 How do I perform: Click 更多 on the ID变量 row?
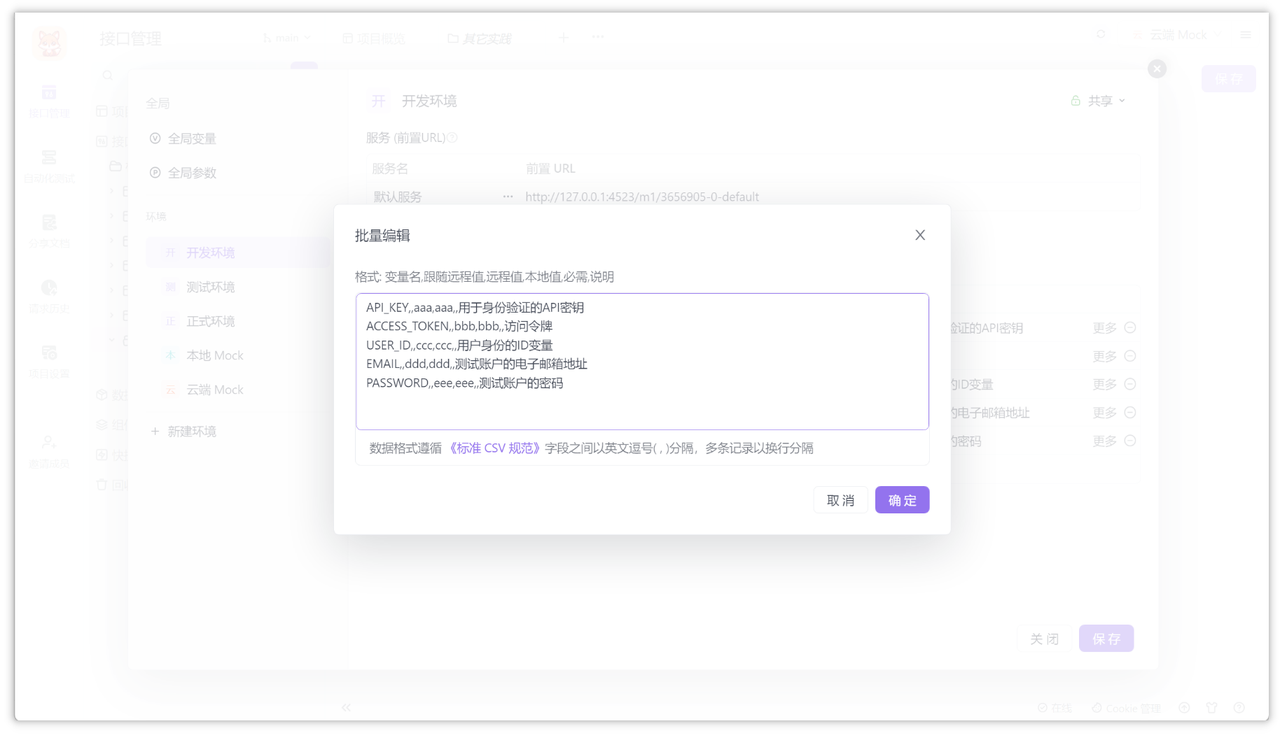click(1104, 384)
